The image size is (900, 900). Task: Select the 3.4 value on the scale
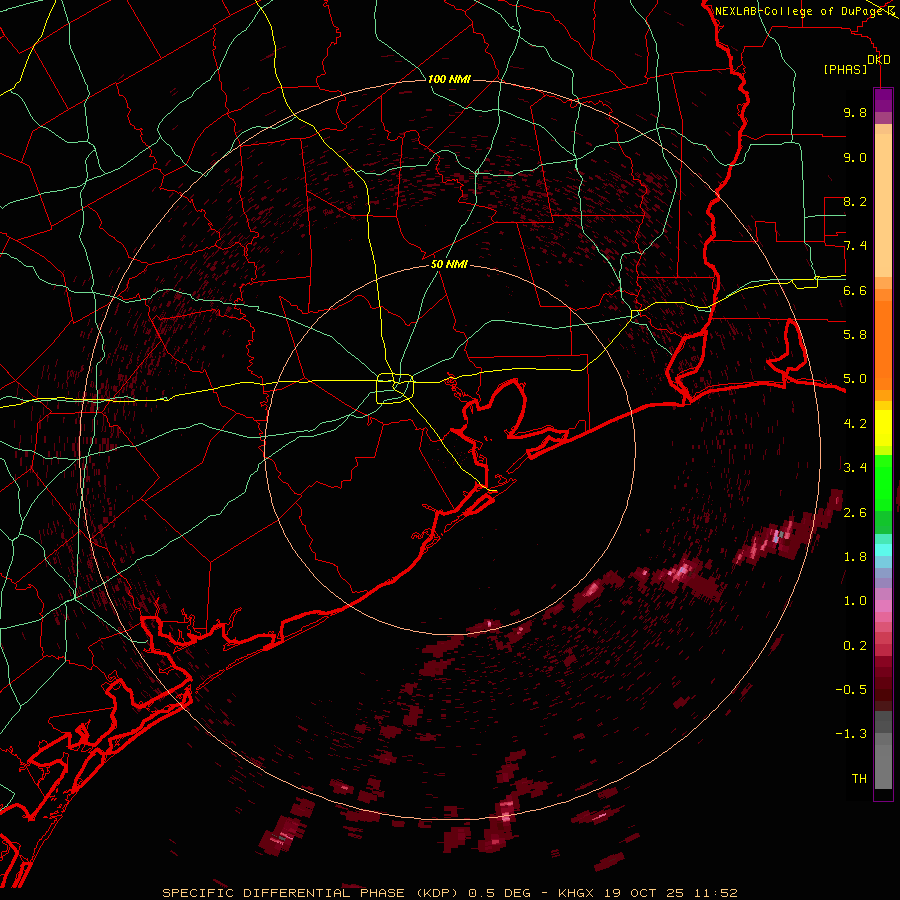(x=855, y=468)
